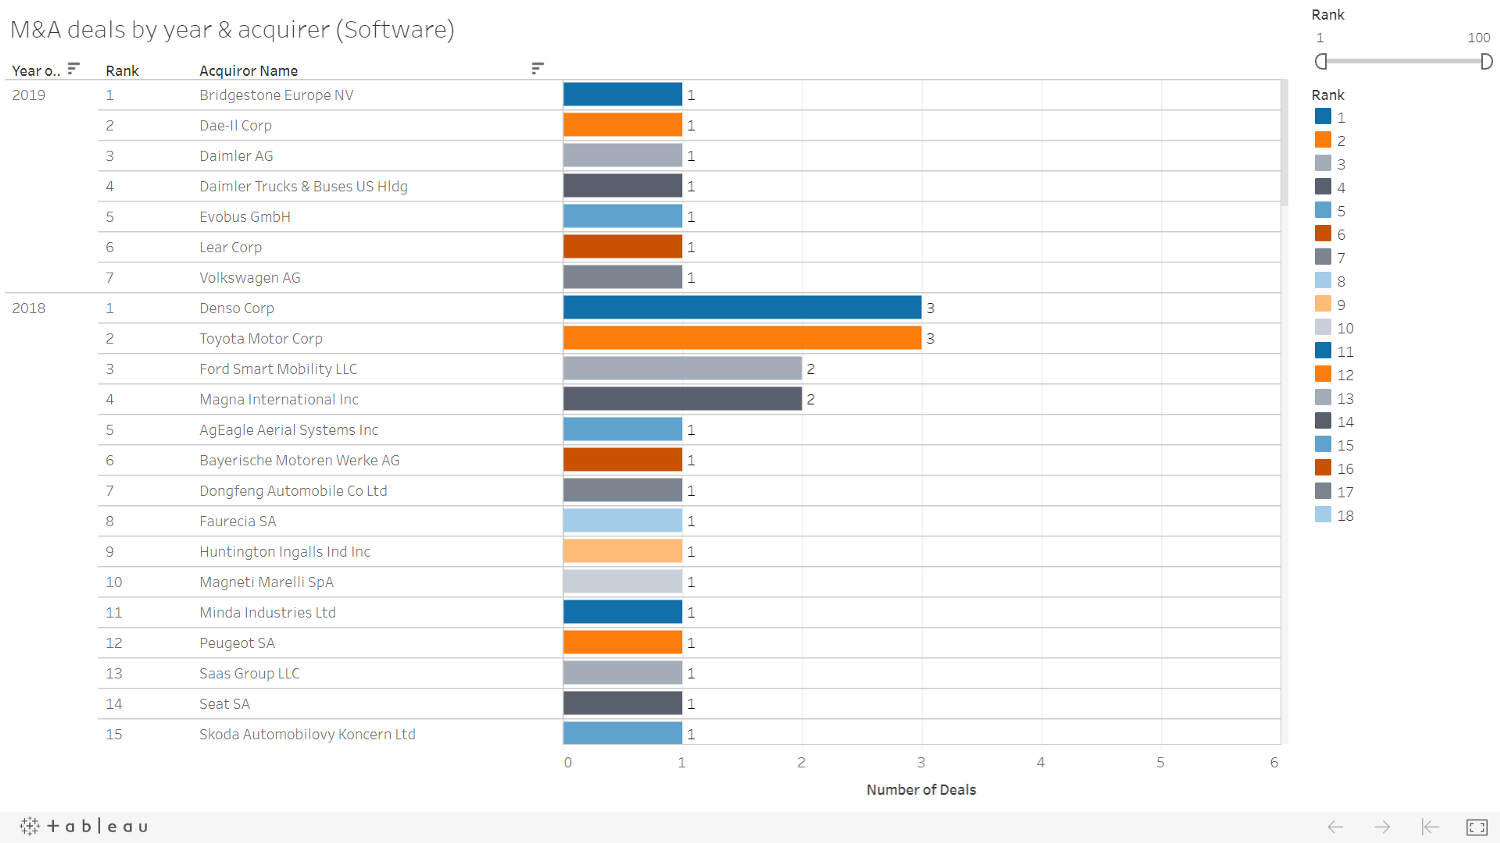Click the Volkswagen AG label

point(250,278)
